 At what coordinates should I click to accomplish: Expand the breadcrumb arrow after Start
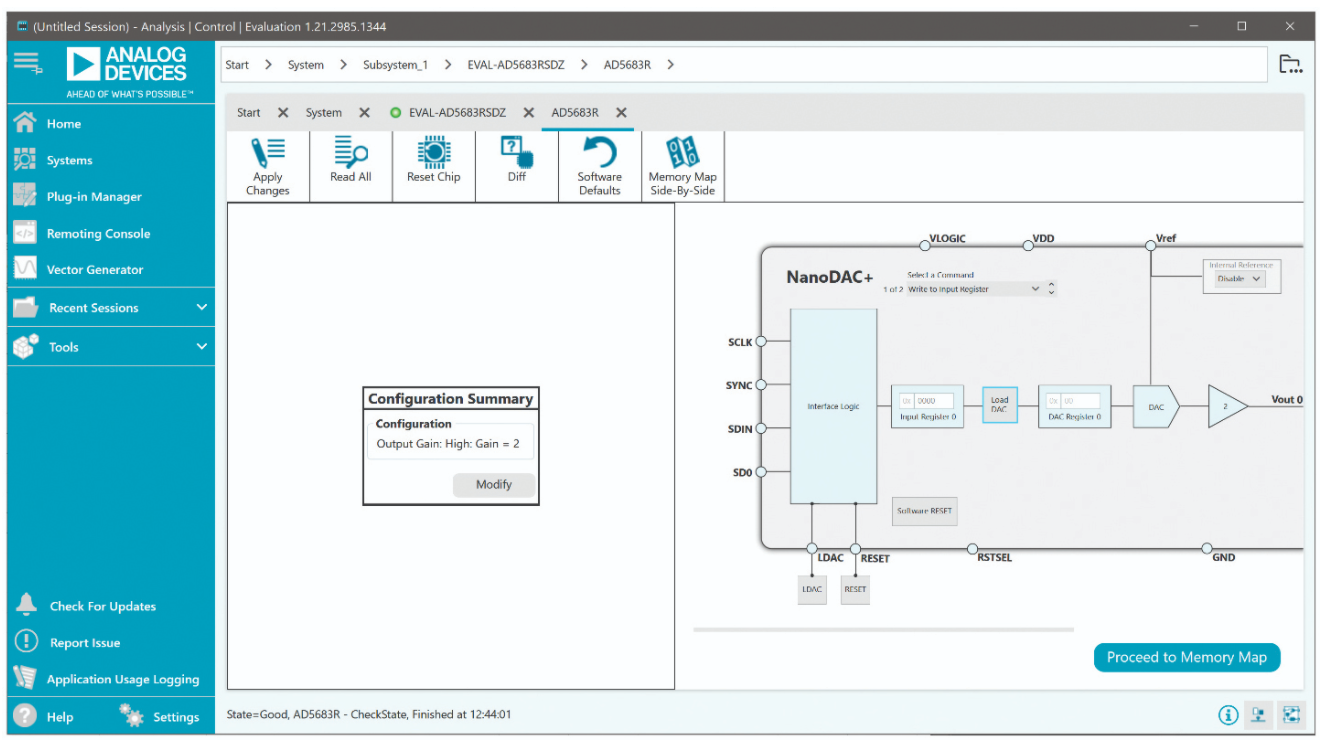click(x=268, y=65)
